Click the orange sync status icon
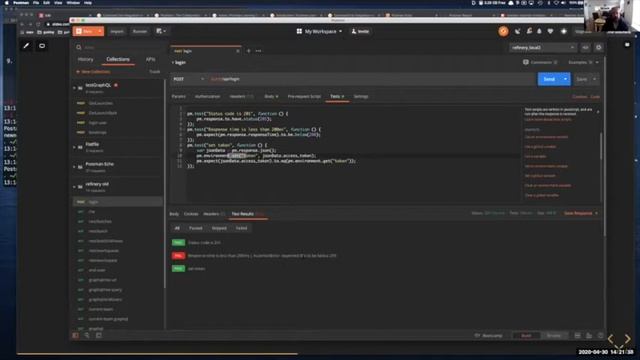 [503, 31]
